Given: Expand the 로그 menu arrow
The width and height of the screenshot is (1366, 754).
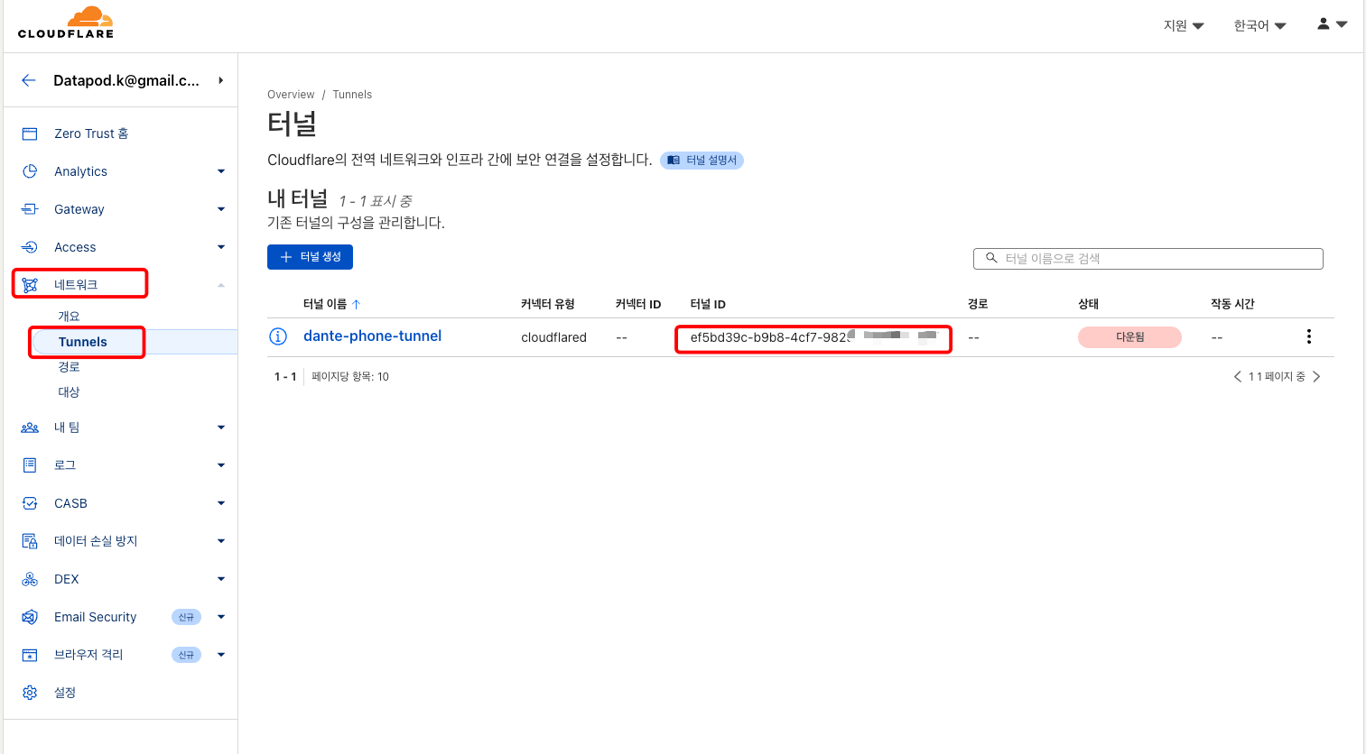Looking at the screenshot, I should pyautogui.click(x=221, y=466).
